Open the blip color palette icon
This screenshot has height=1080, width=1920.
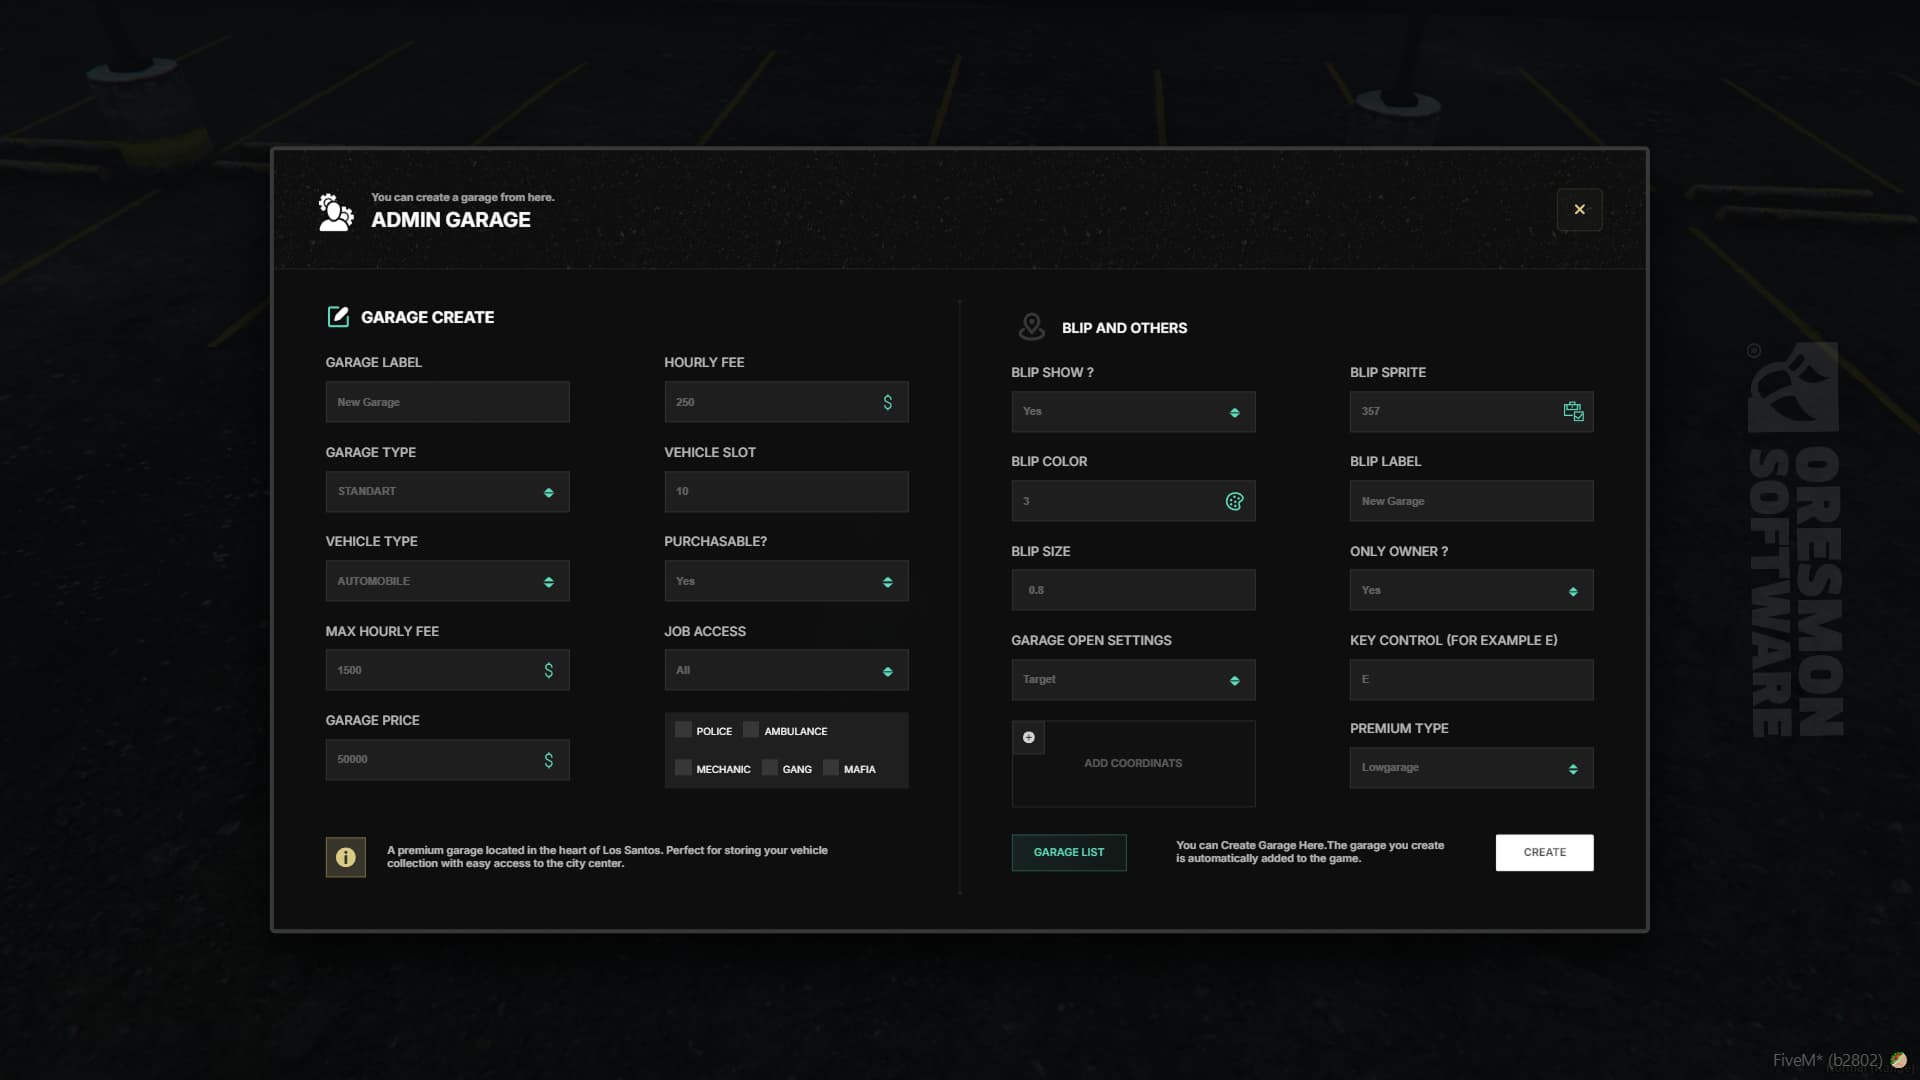tap(1234, 501)
